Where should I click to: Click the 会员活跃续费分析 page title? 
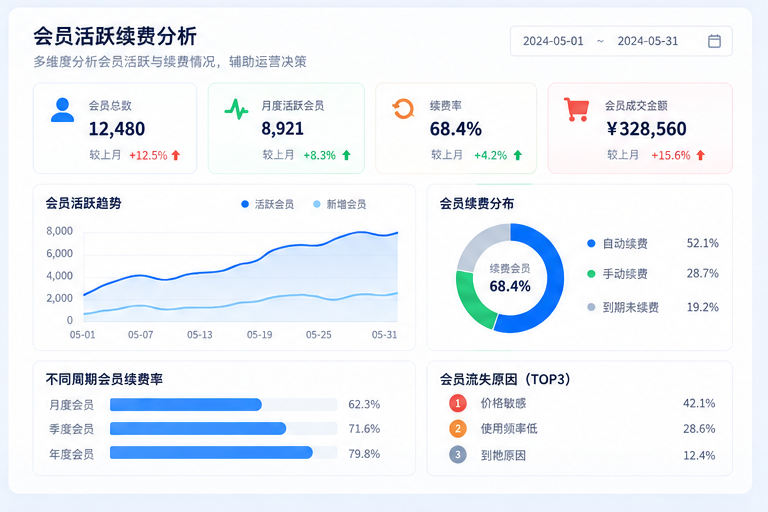tap(115, 36)
